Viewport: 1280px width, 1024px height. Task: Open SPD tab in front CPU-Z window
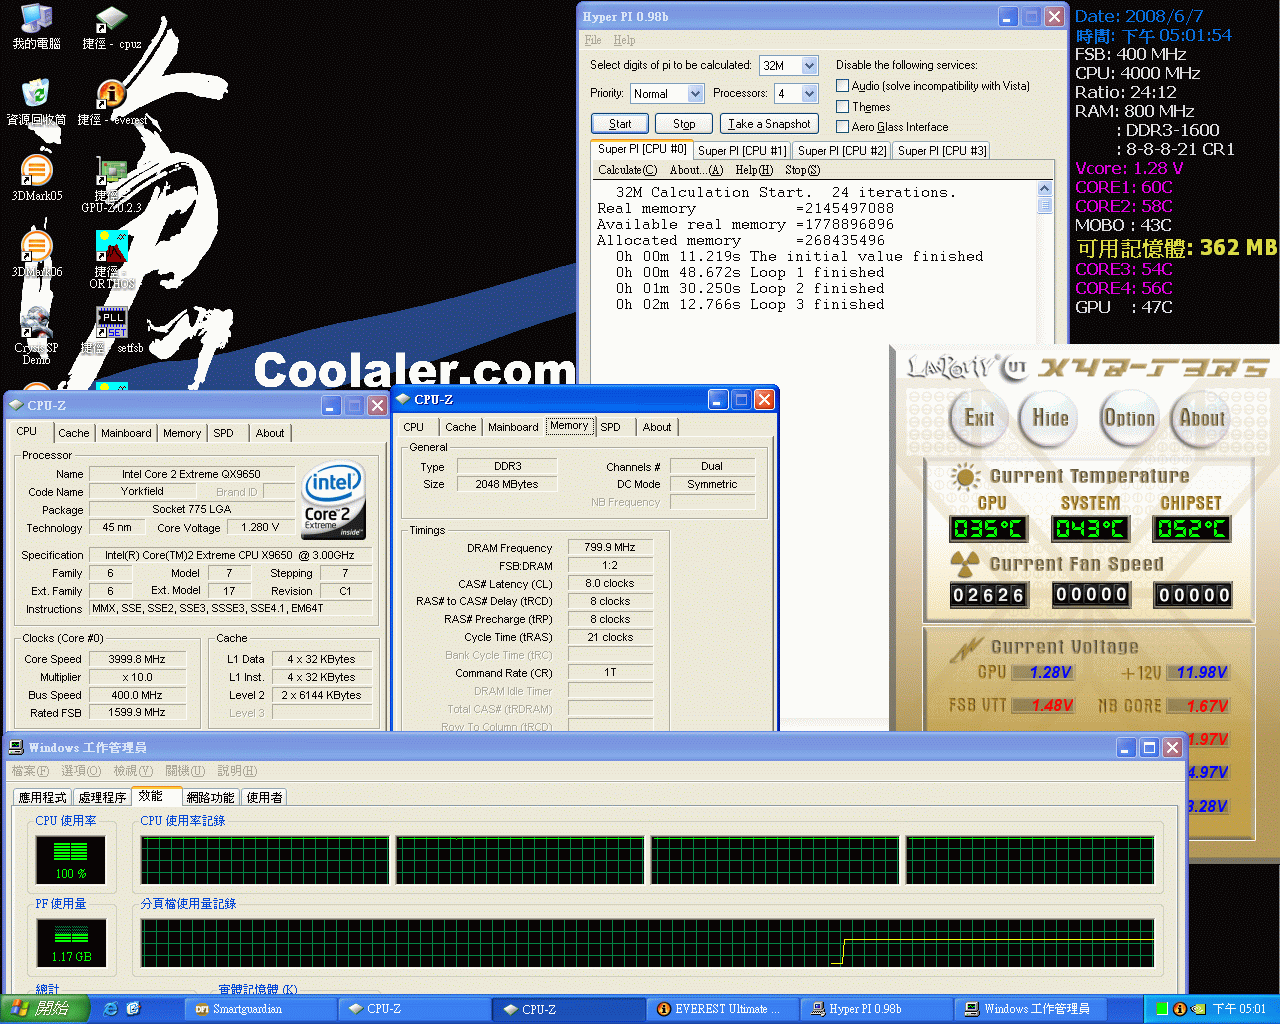tap(610, 427)
